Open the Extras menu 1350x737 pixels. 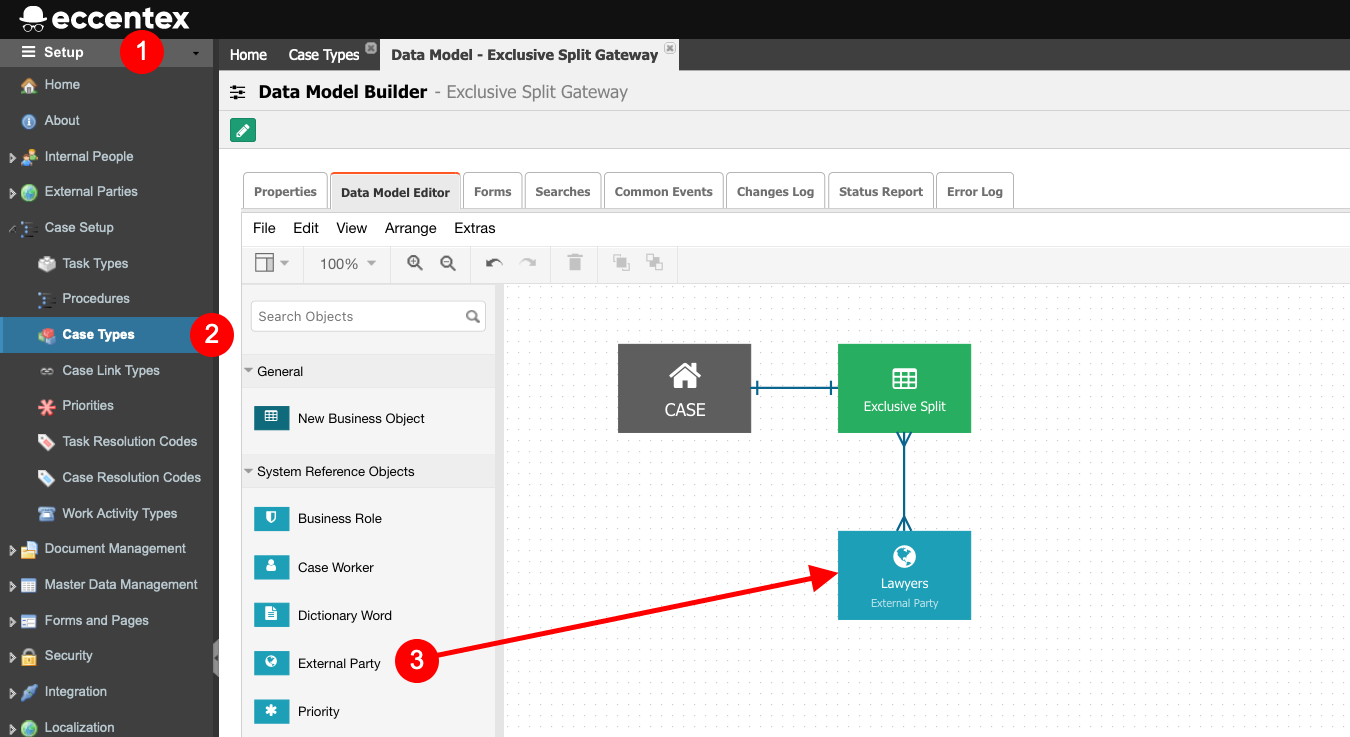pos(474,228)
